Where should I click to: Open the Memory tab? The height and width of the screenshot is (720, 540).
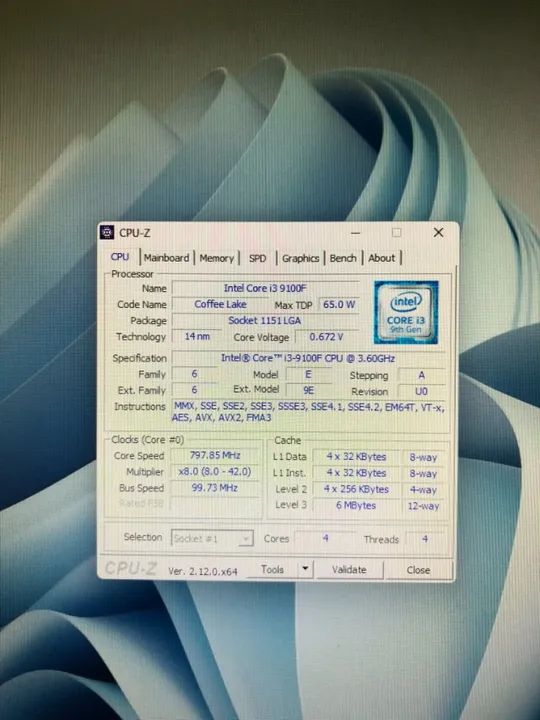tap(217, 259)
